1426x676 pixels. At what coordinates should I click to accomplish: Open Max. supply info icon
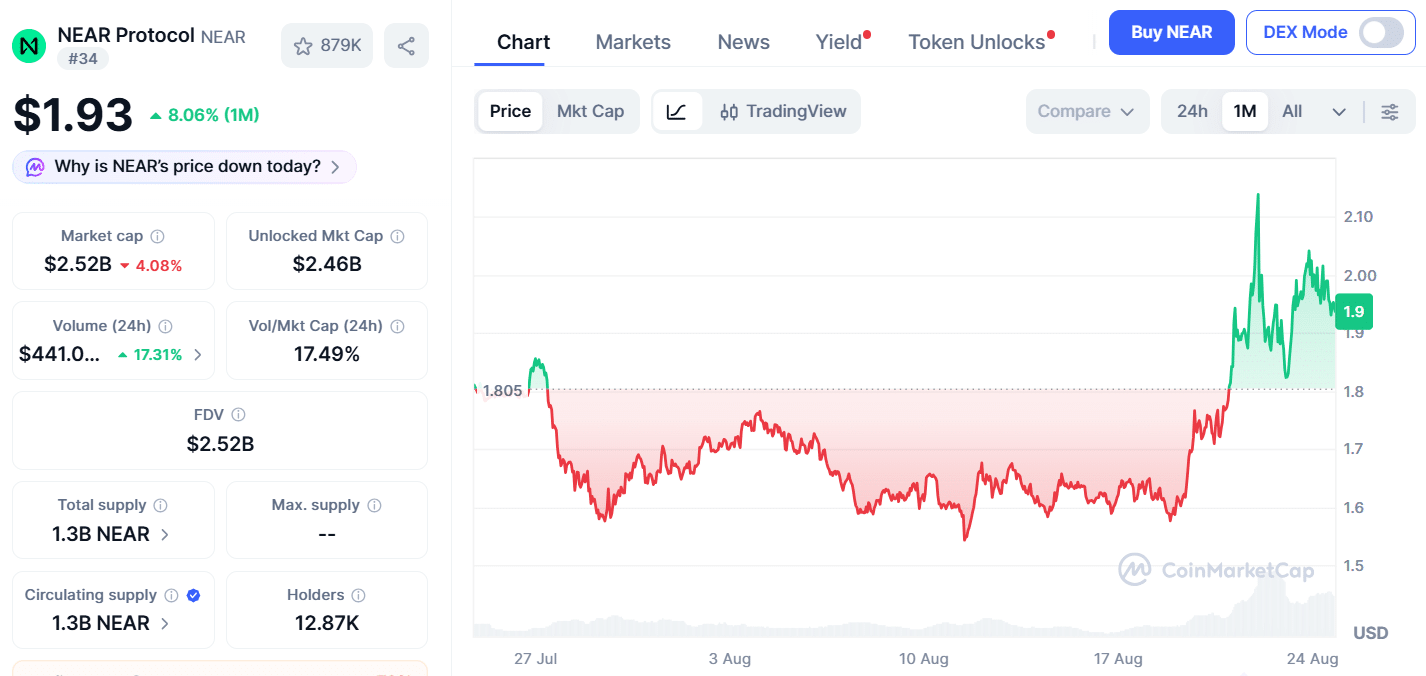coord(374,506)
